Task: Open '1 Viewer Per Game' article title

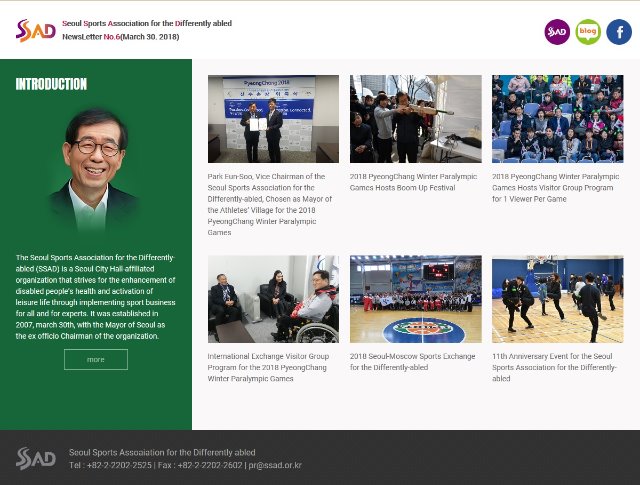Action: pos(556,187)
